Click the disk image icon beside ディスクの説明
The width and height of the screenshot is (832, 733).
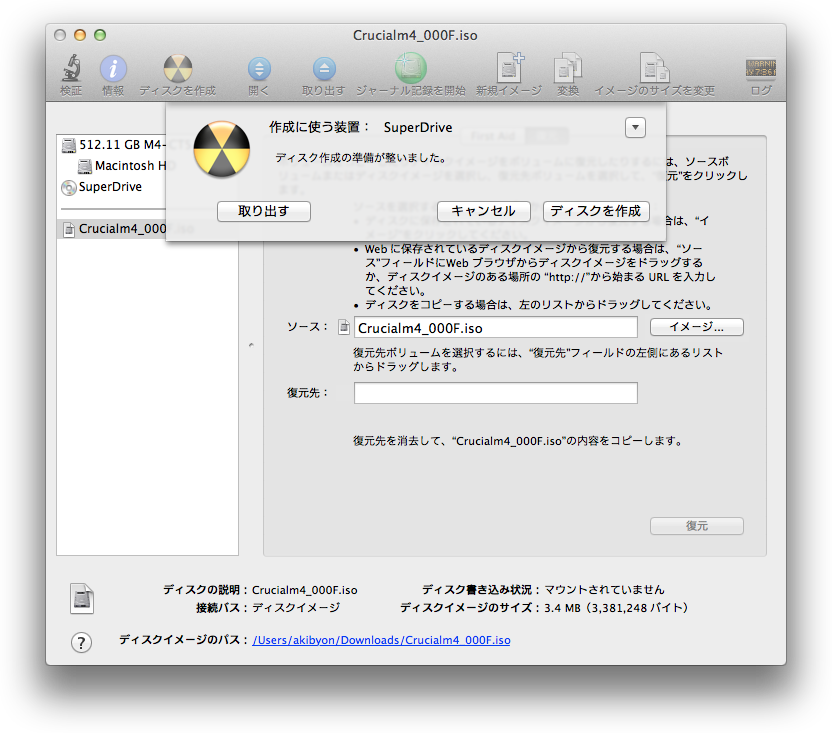click(82, 599)
